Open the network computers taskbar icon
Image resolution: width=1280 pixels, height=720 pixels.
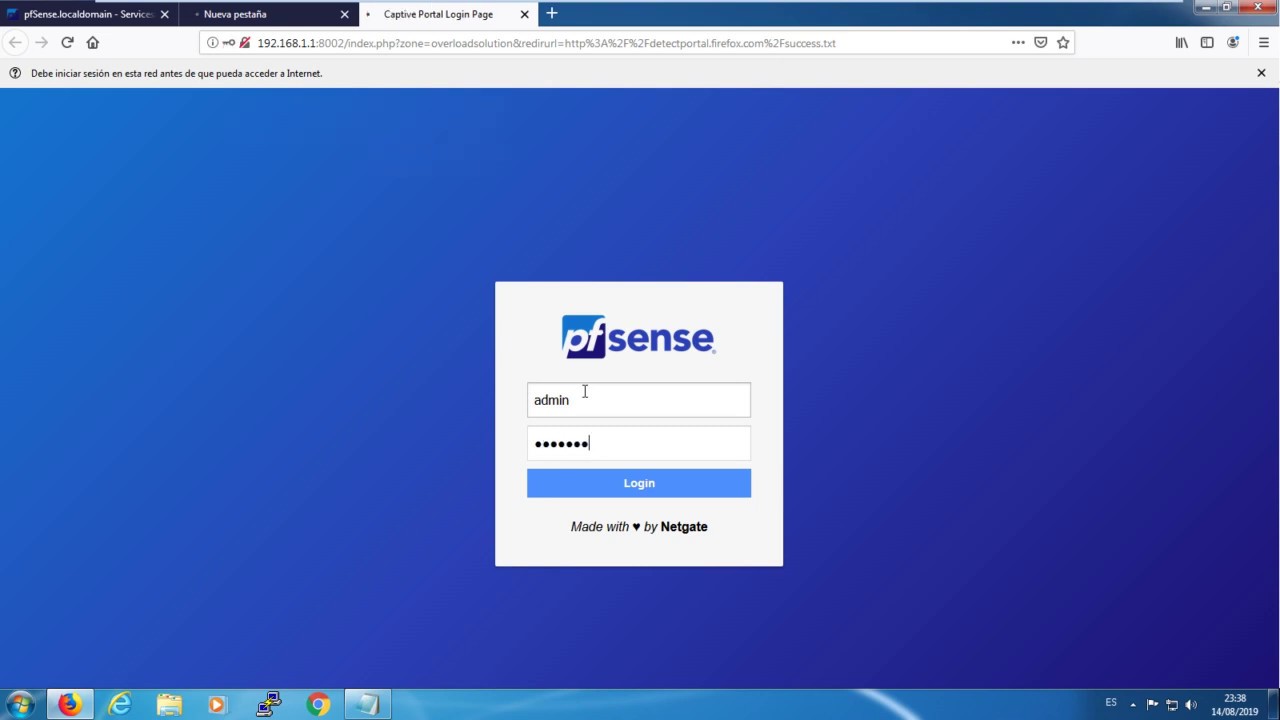[x=268, y=704]
